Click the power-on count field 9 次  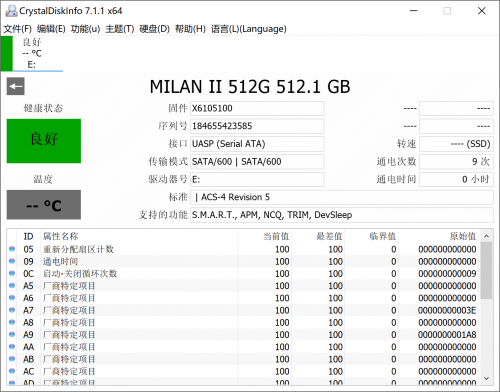click(x=456, y=162)
